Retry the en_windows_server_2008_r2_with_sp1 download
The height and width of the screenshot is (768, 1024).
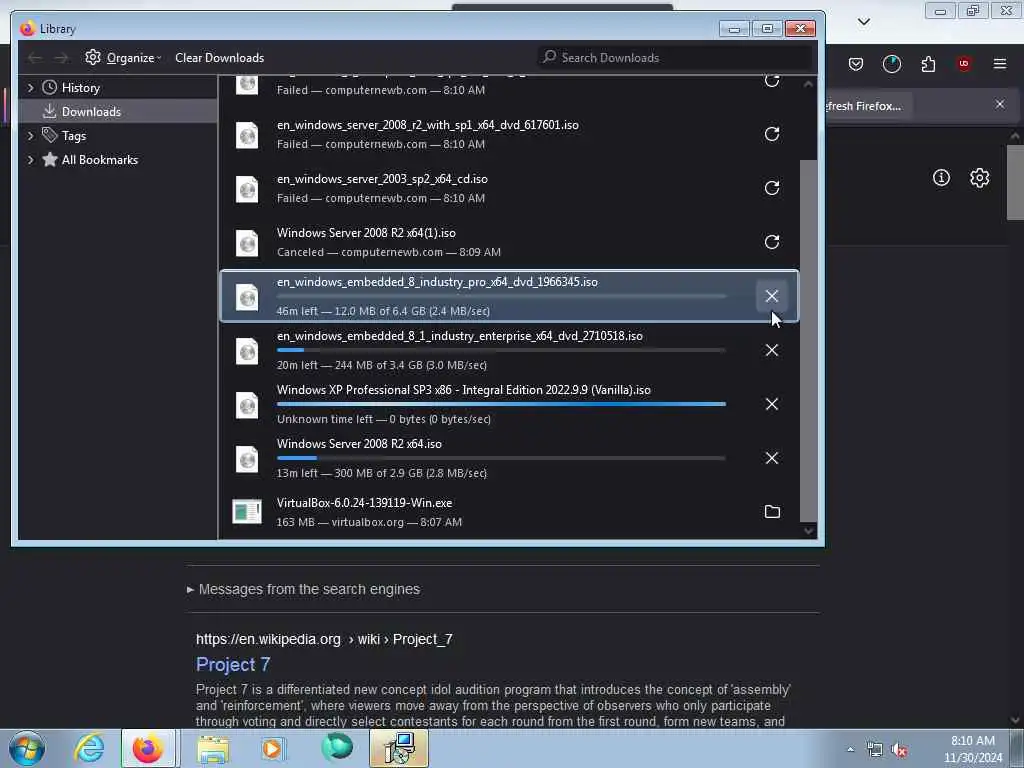click(771, 134)
